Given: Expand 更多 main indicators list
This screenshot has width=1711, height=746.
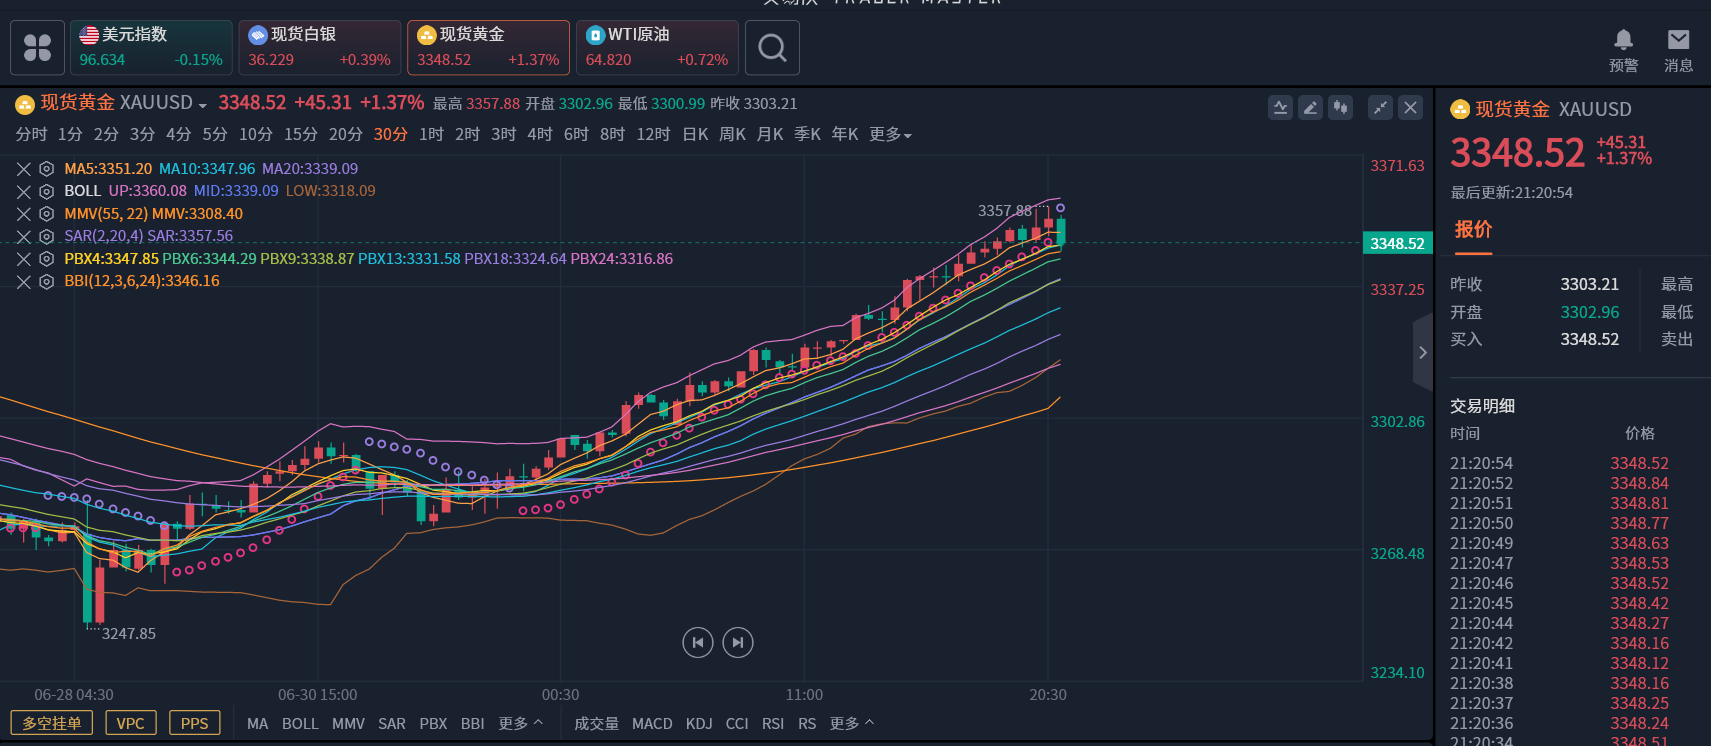Looking at the screenshot, I should 520,723.
